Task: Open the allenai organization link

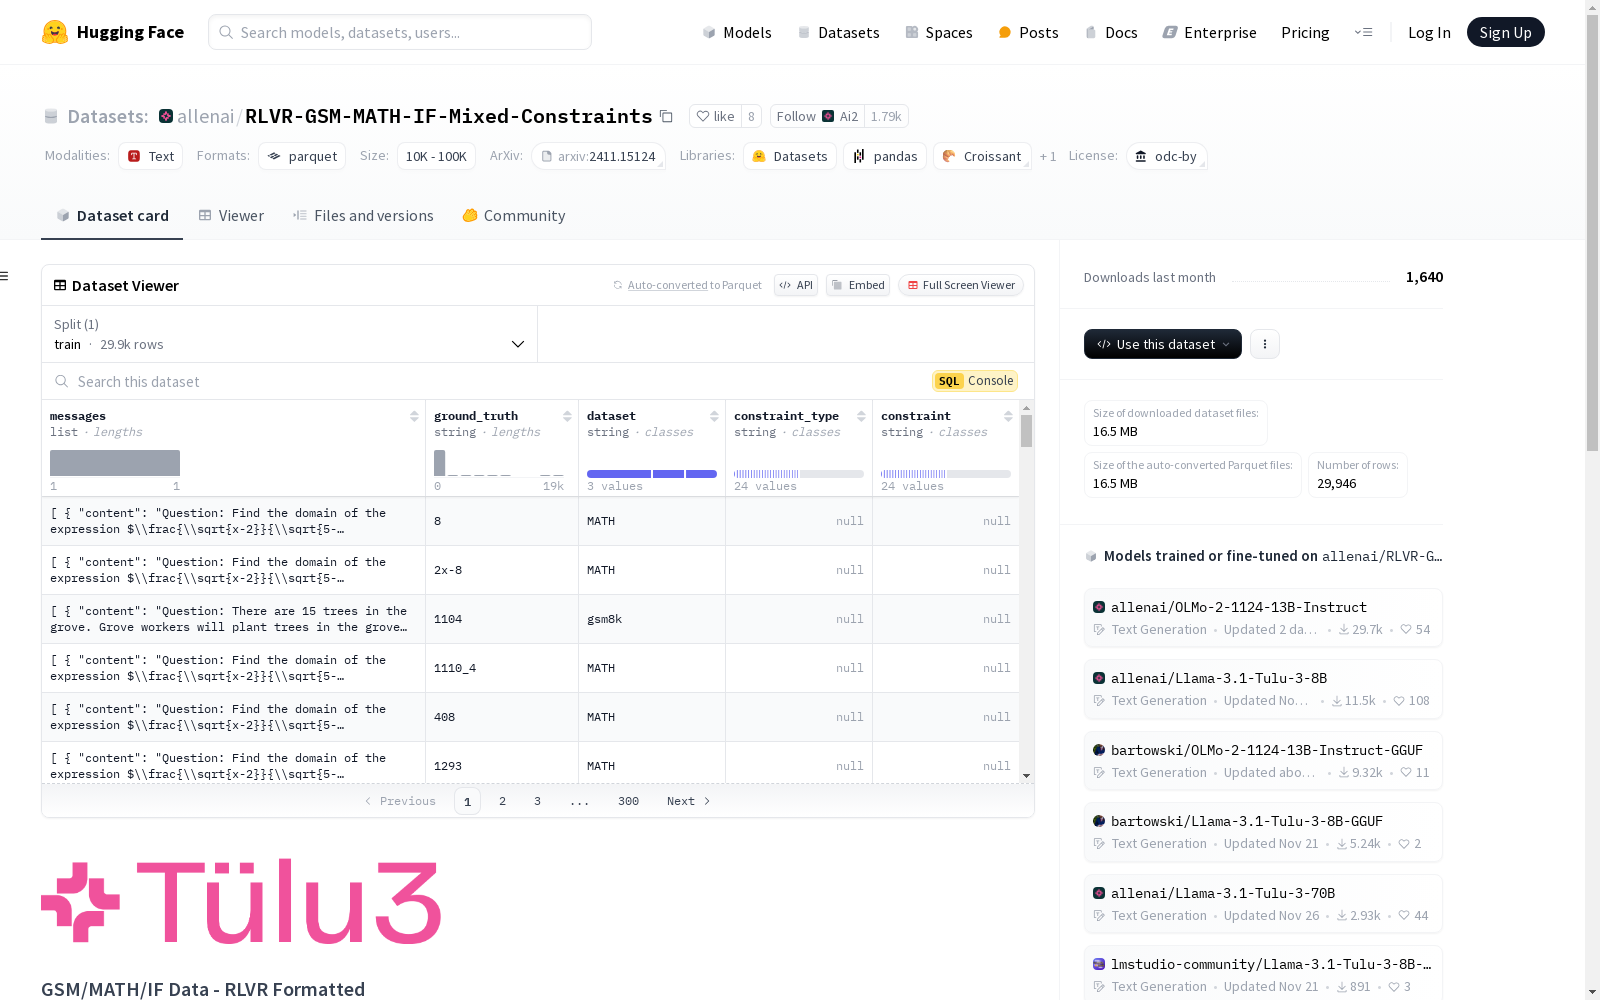Action: click(205, 116)
